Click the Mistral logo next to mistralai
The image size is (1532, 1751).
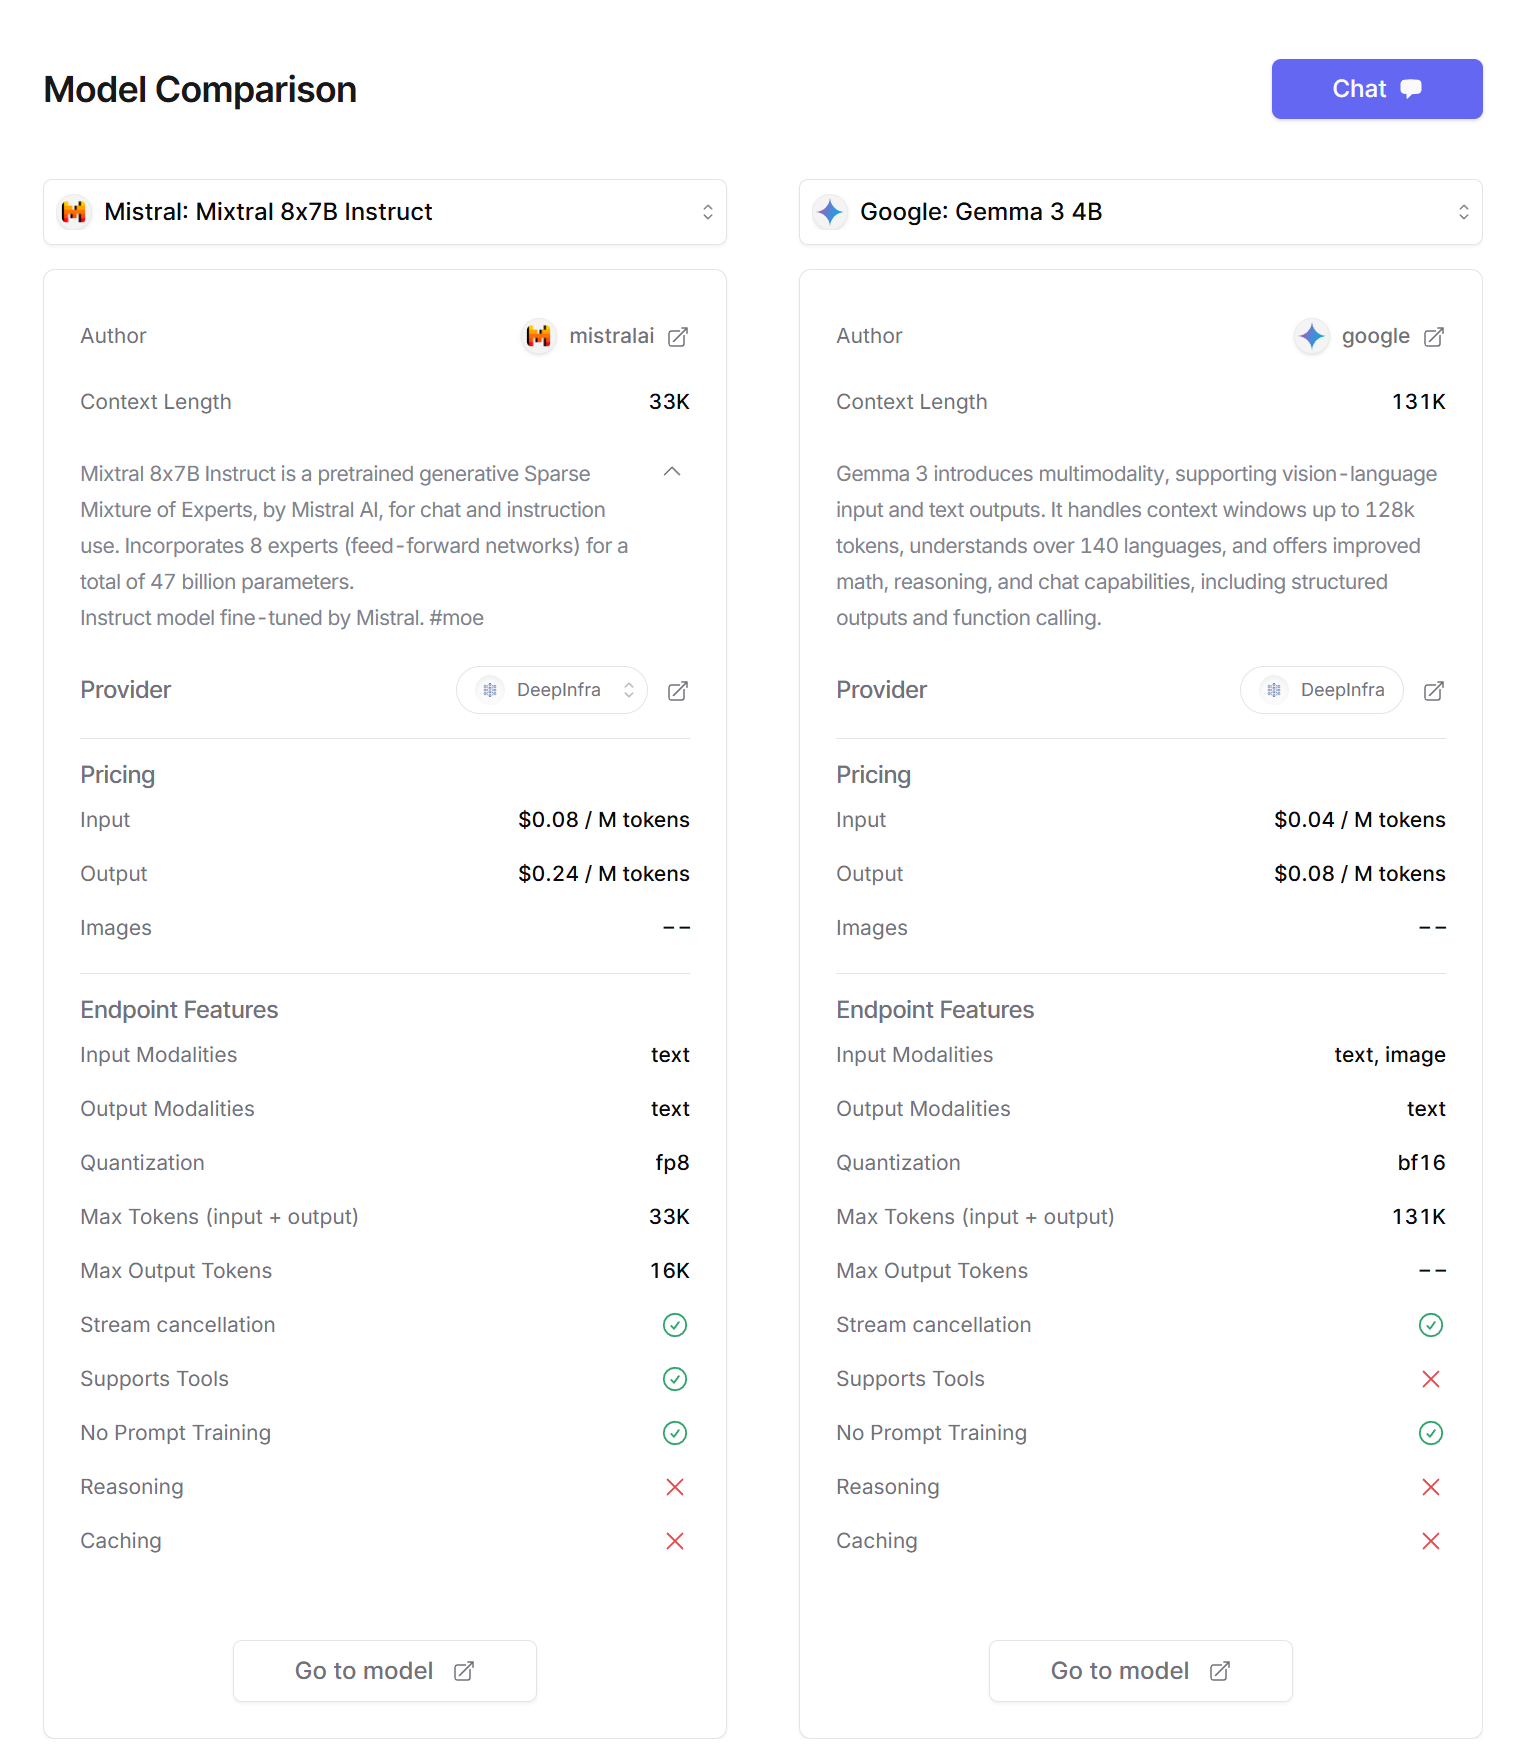539,336
